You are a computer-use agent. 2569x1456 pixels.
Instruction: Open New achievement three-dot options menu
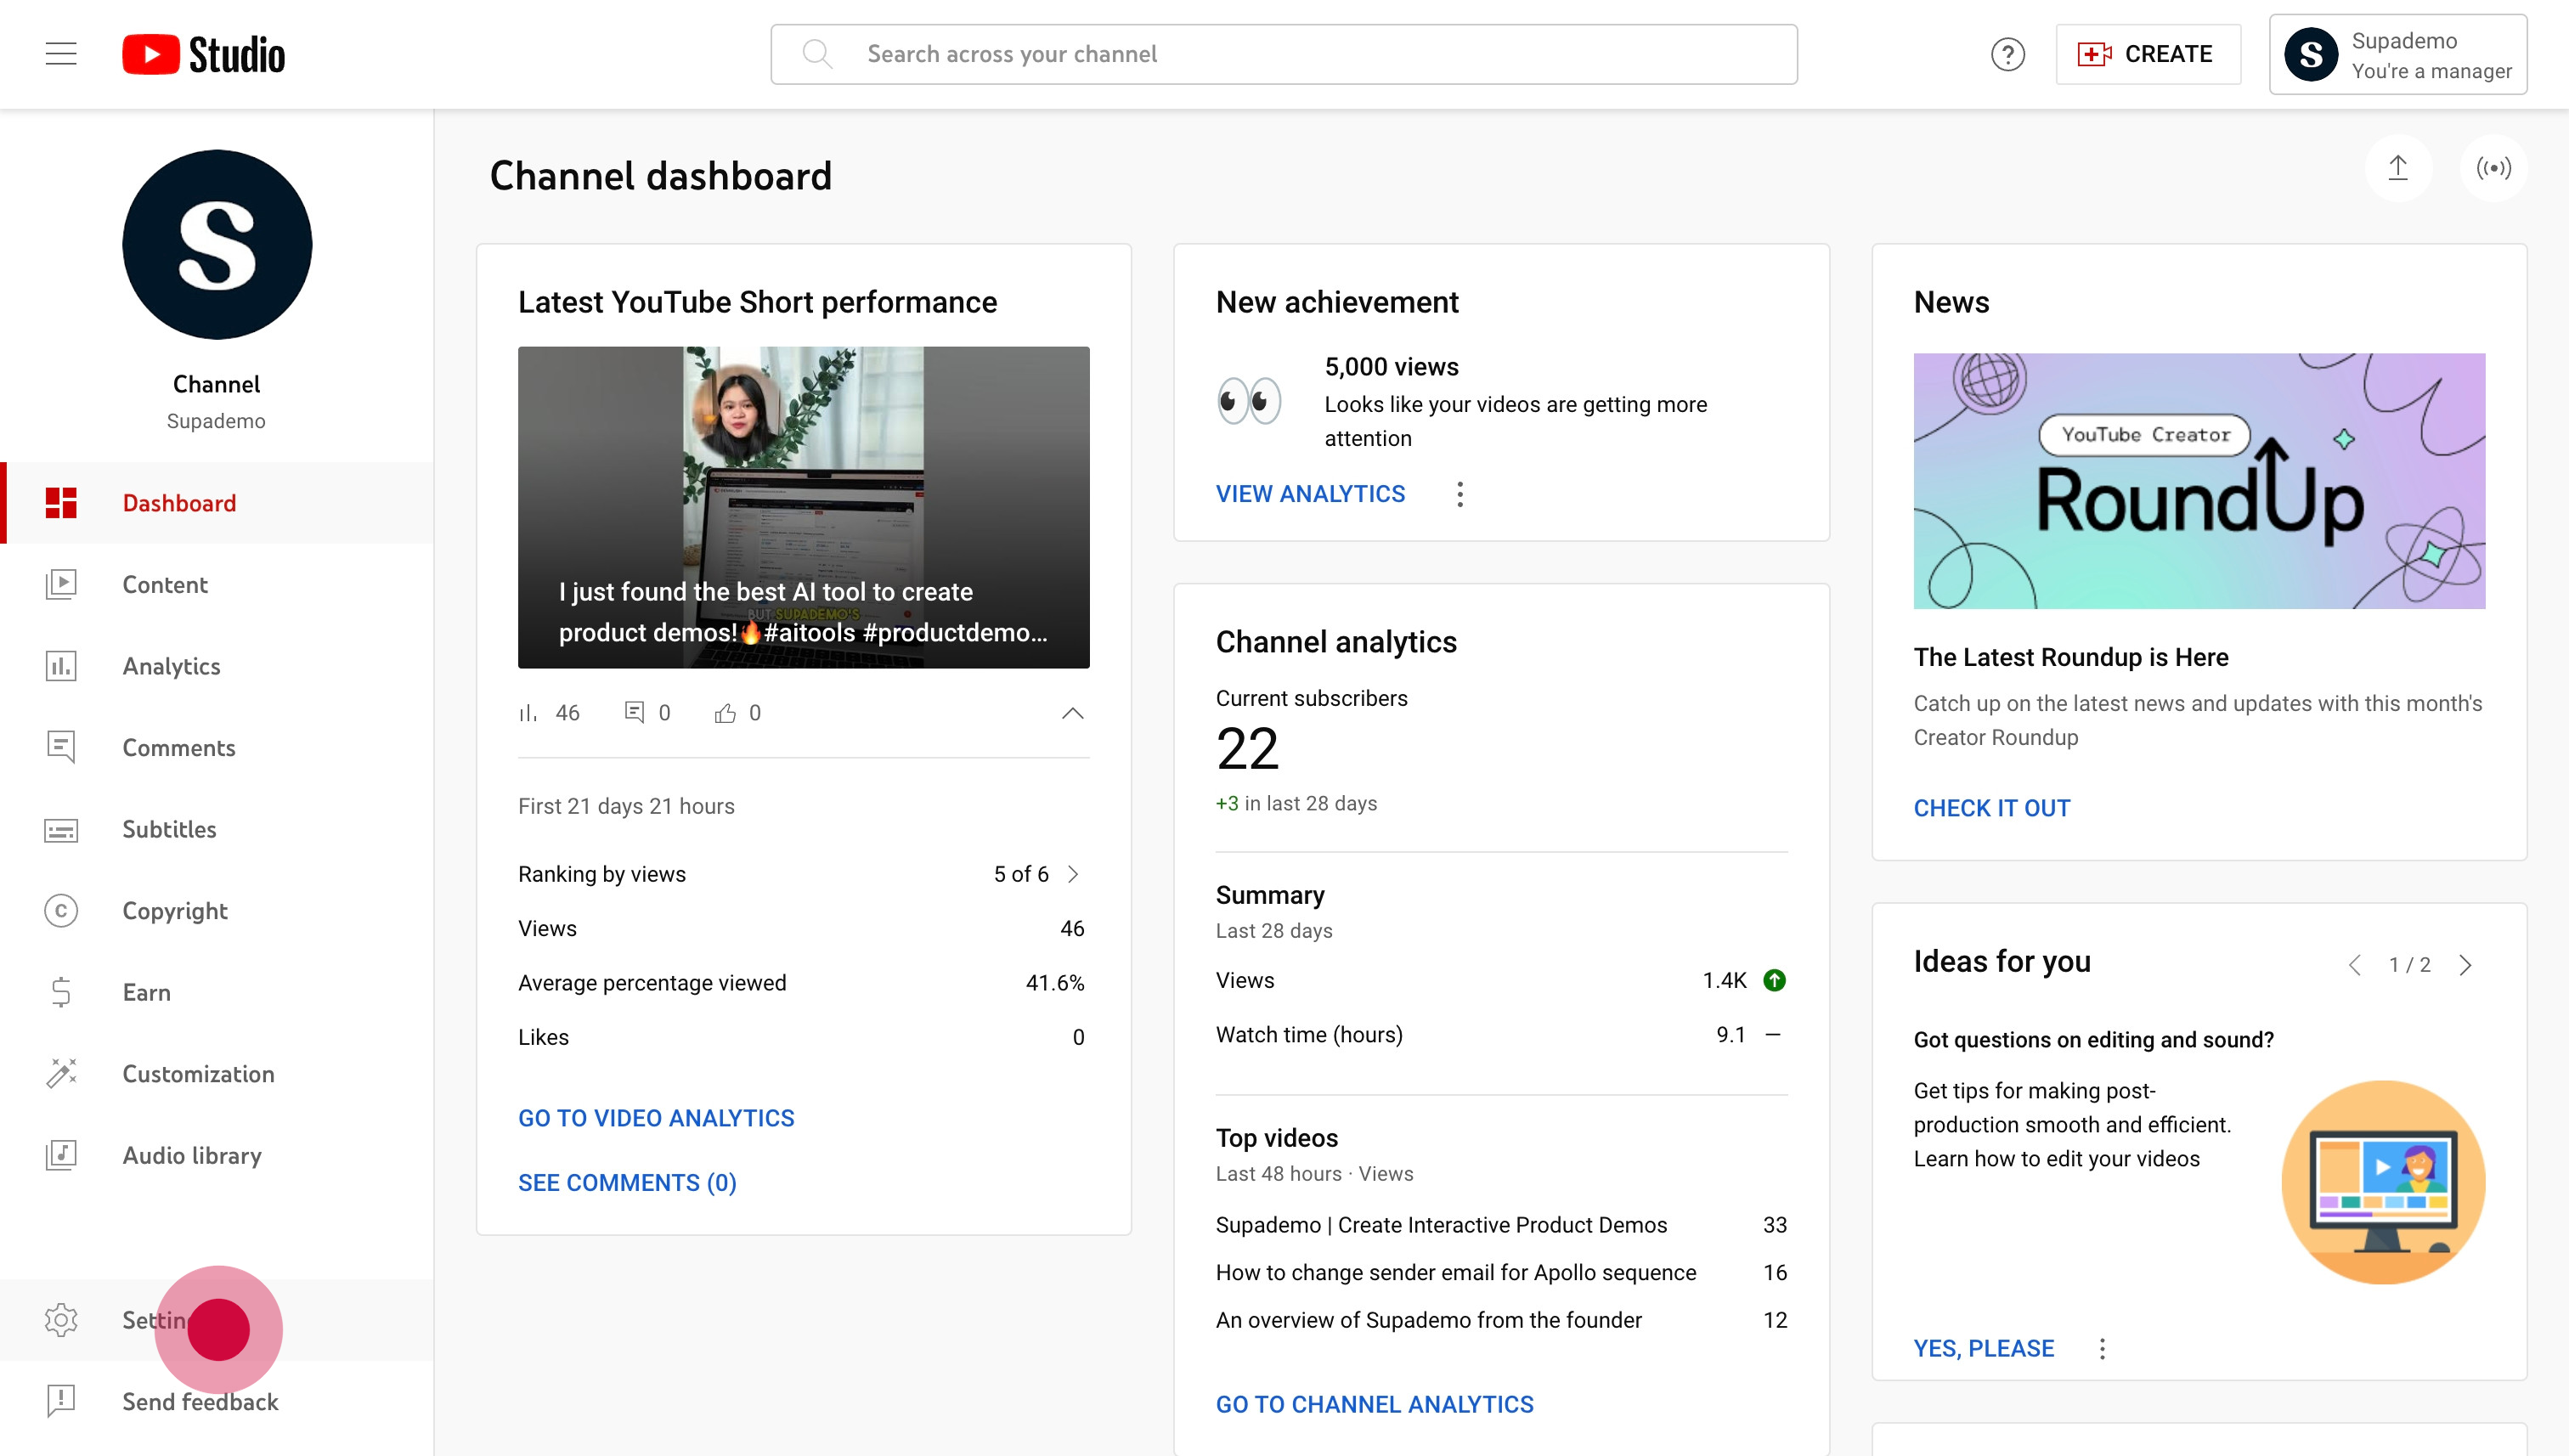pos(1460,494)
